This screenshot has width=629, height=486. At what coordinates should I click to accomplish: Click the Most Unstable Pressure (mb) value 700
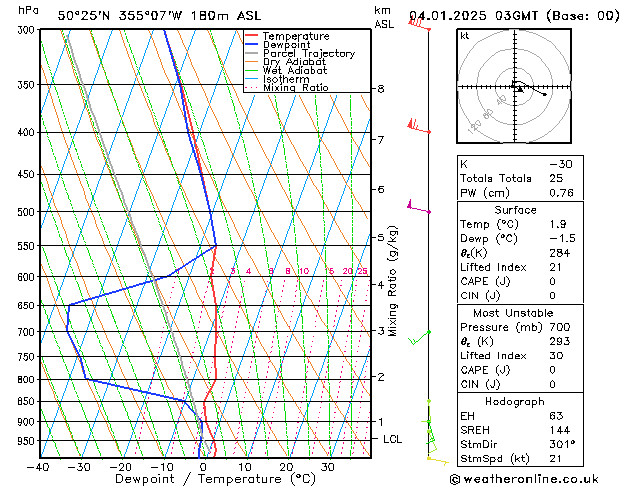[560, 327]
